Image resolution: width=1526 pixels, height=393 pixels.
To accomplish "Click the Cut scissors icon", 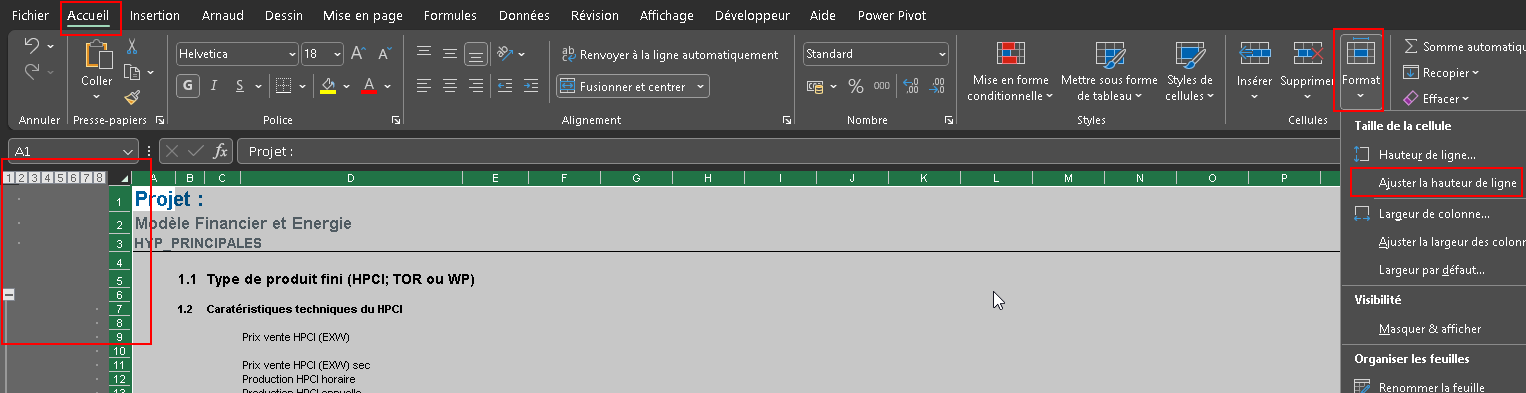I will tap(131, 47).
